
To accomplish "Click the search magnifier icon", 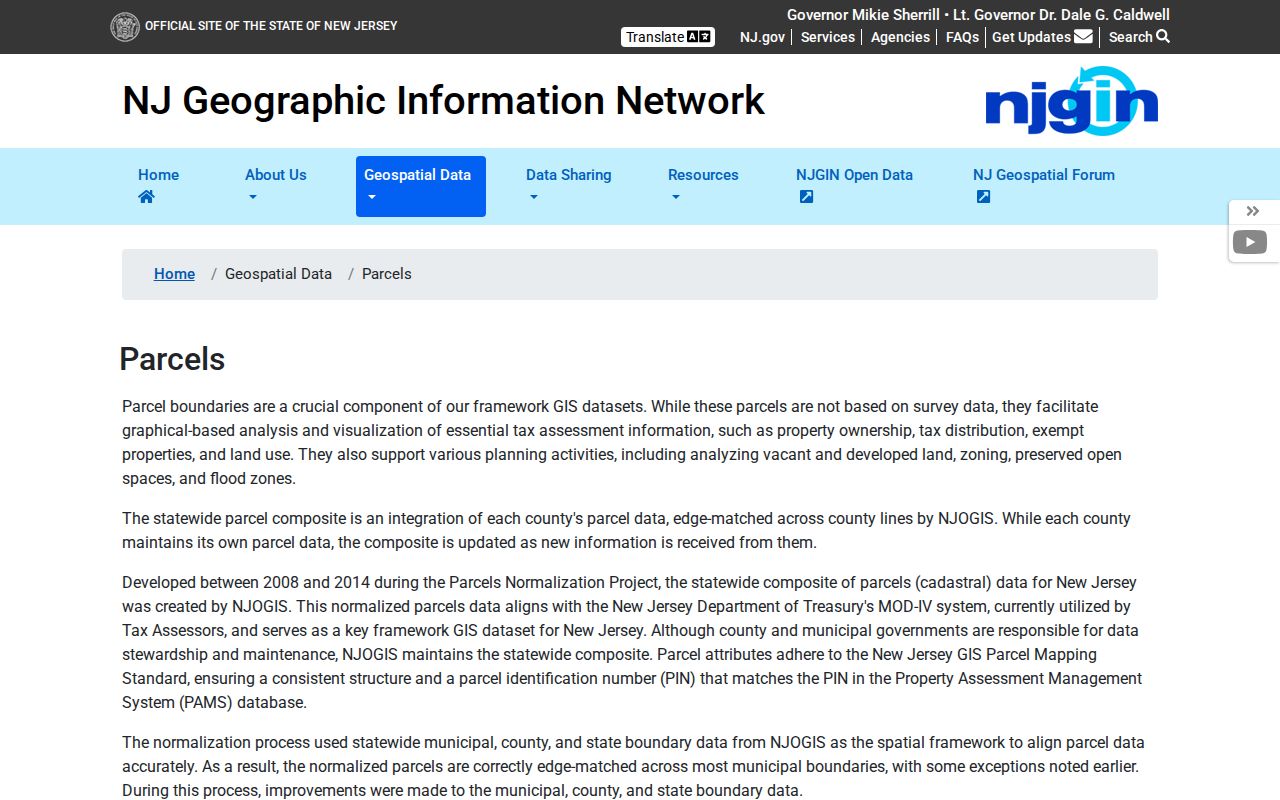I will pos(1163,37).
